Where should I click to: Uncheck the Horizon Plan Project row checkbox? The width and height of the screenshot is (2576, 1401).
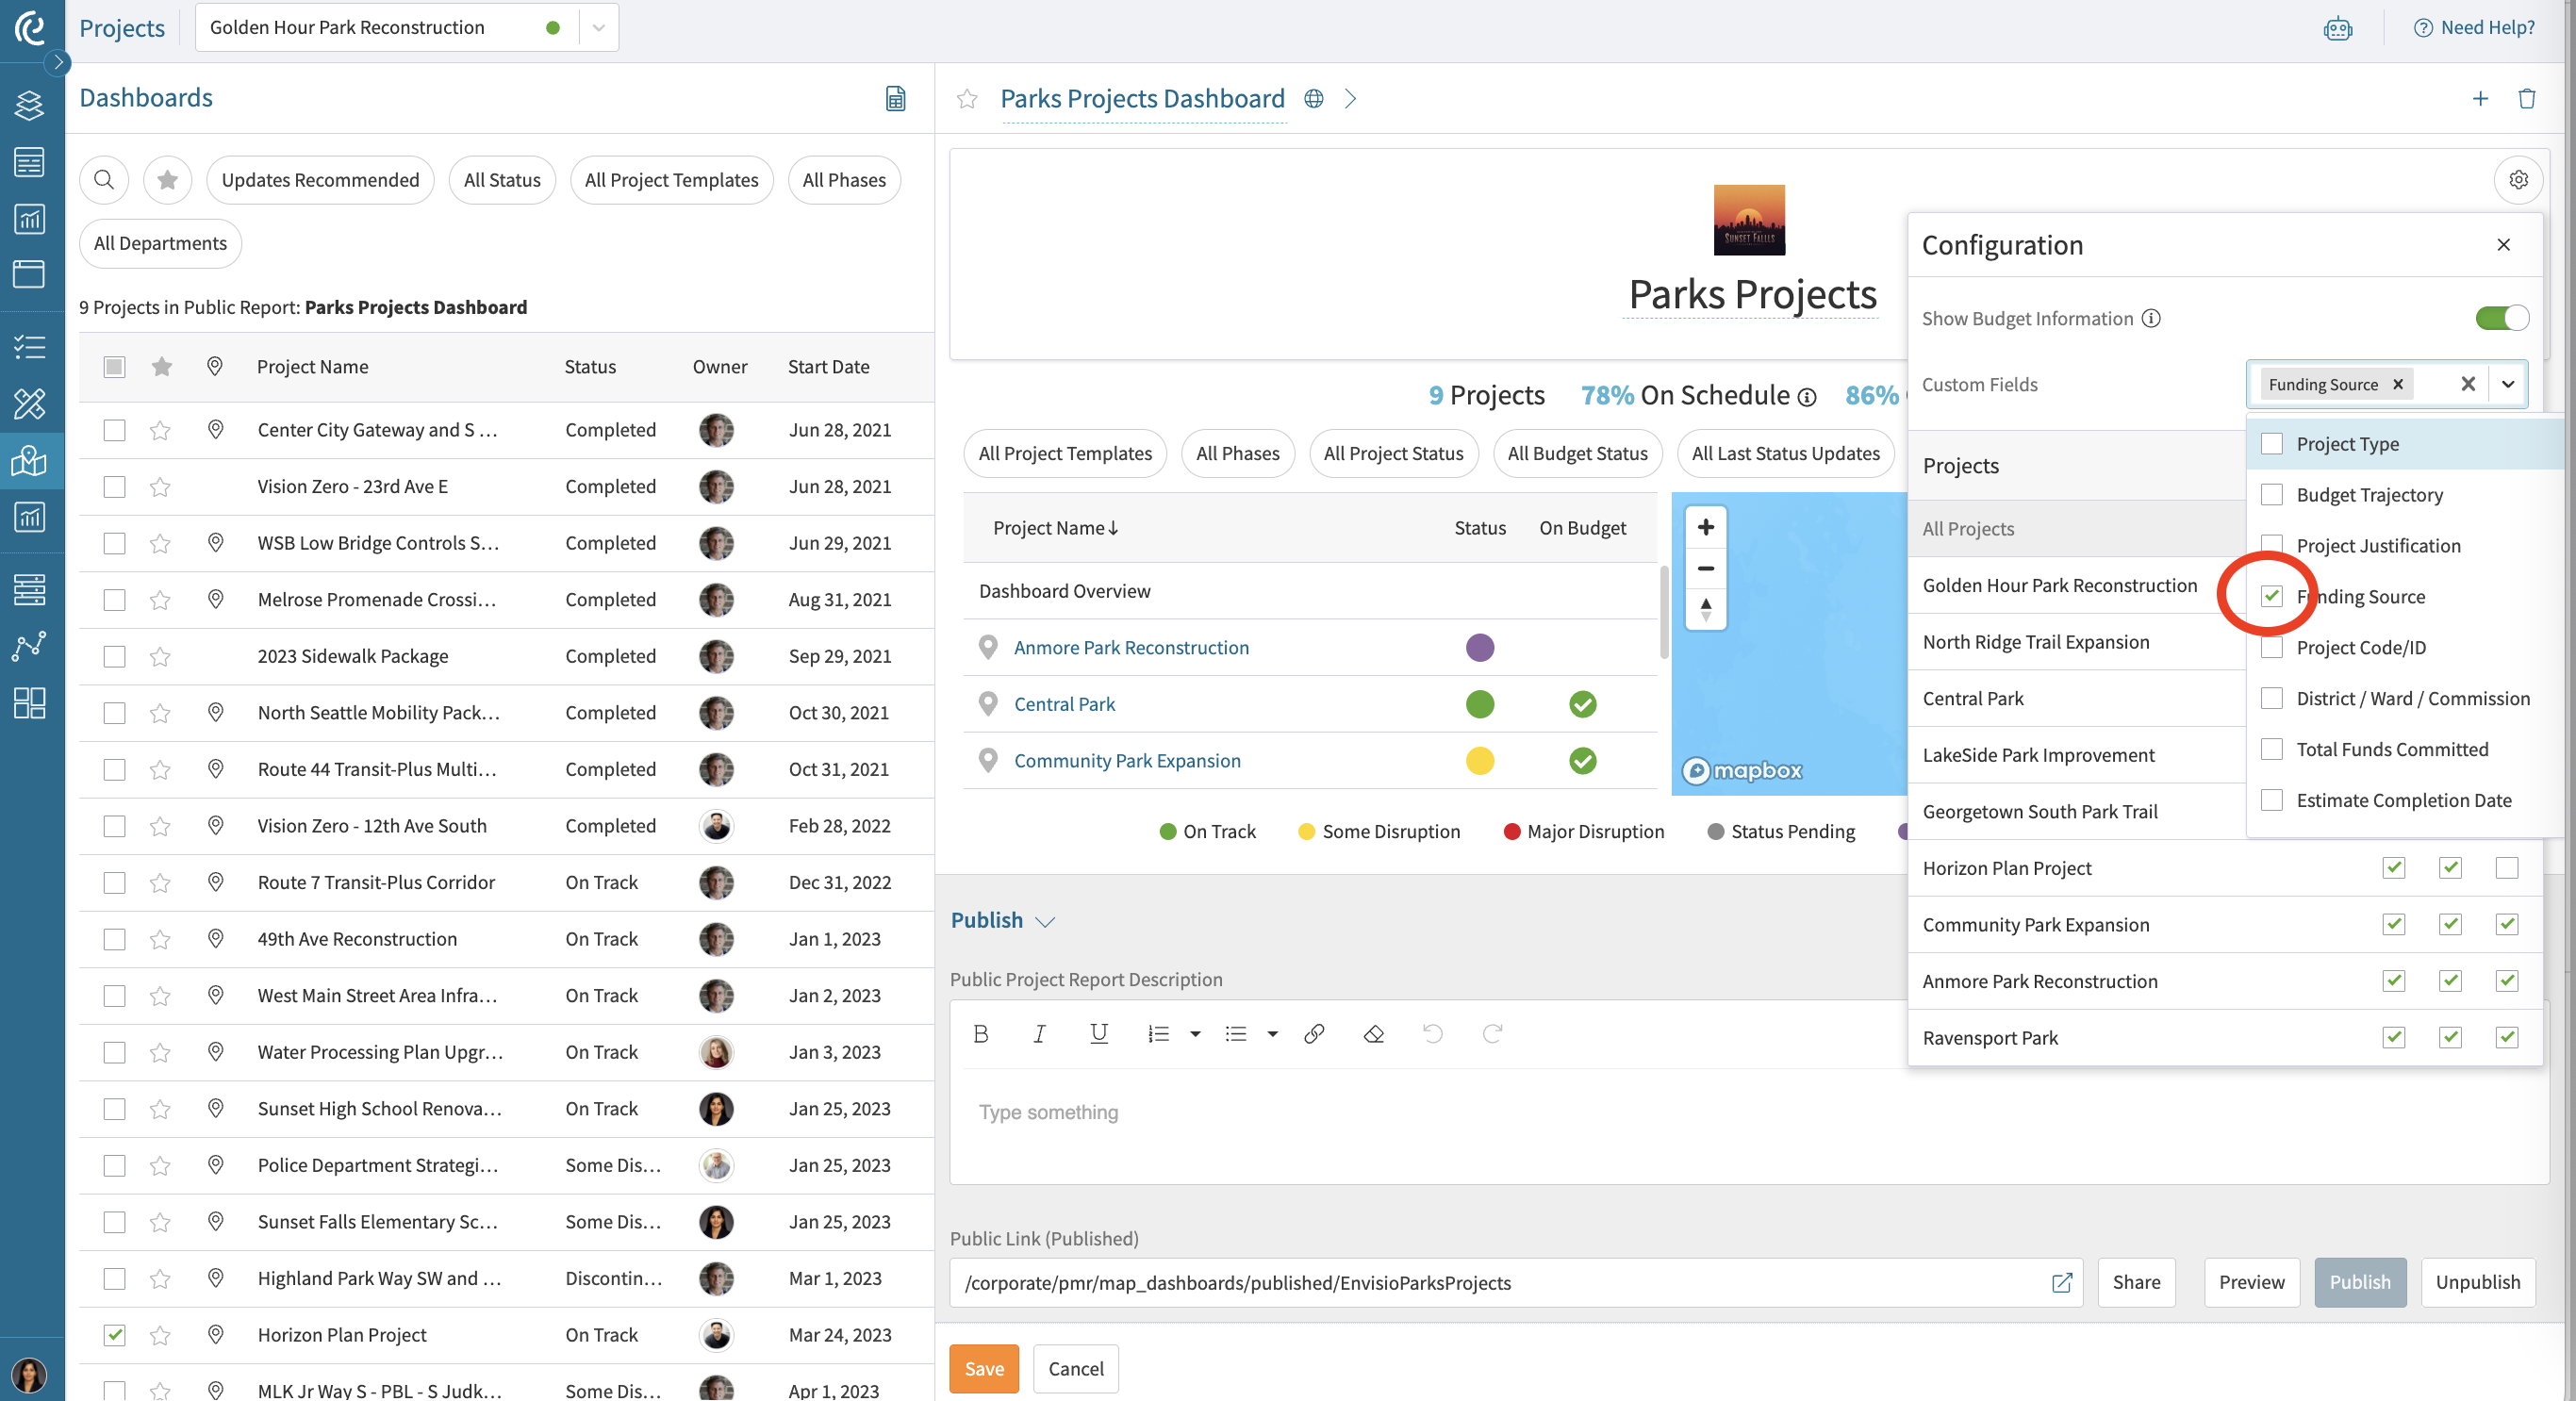coord(115,1334)
